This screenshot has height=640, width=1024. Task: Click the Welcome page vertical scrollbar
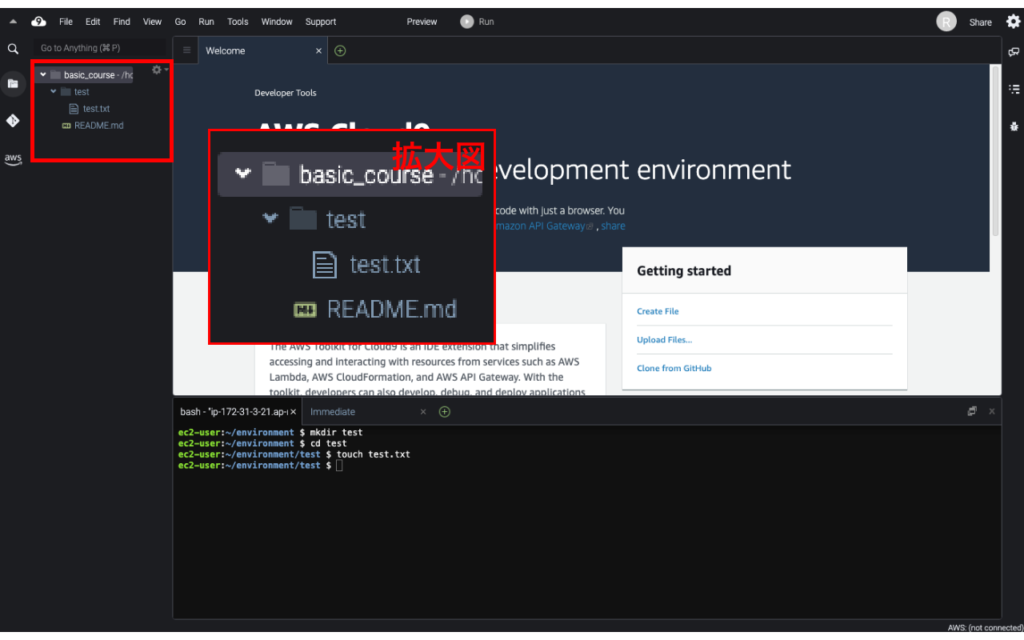(995, 150)
